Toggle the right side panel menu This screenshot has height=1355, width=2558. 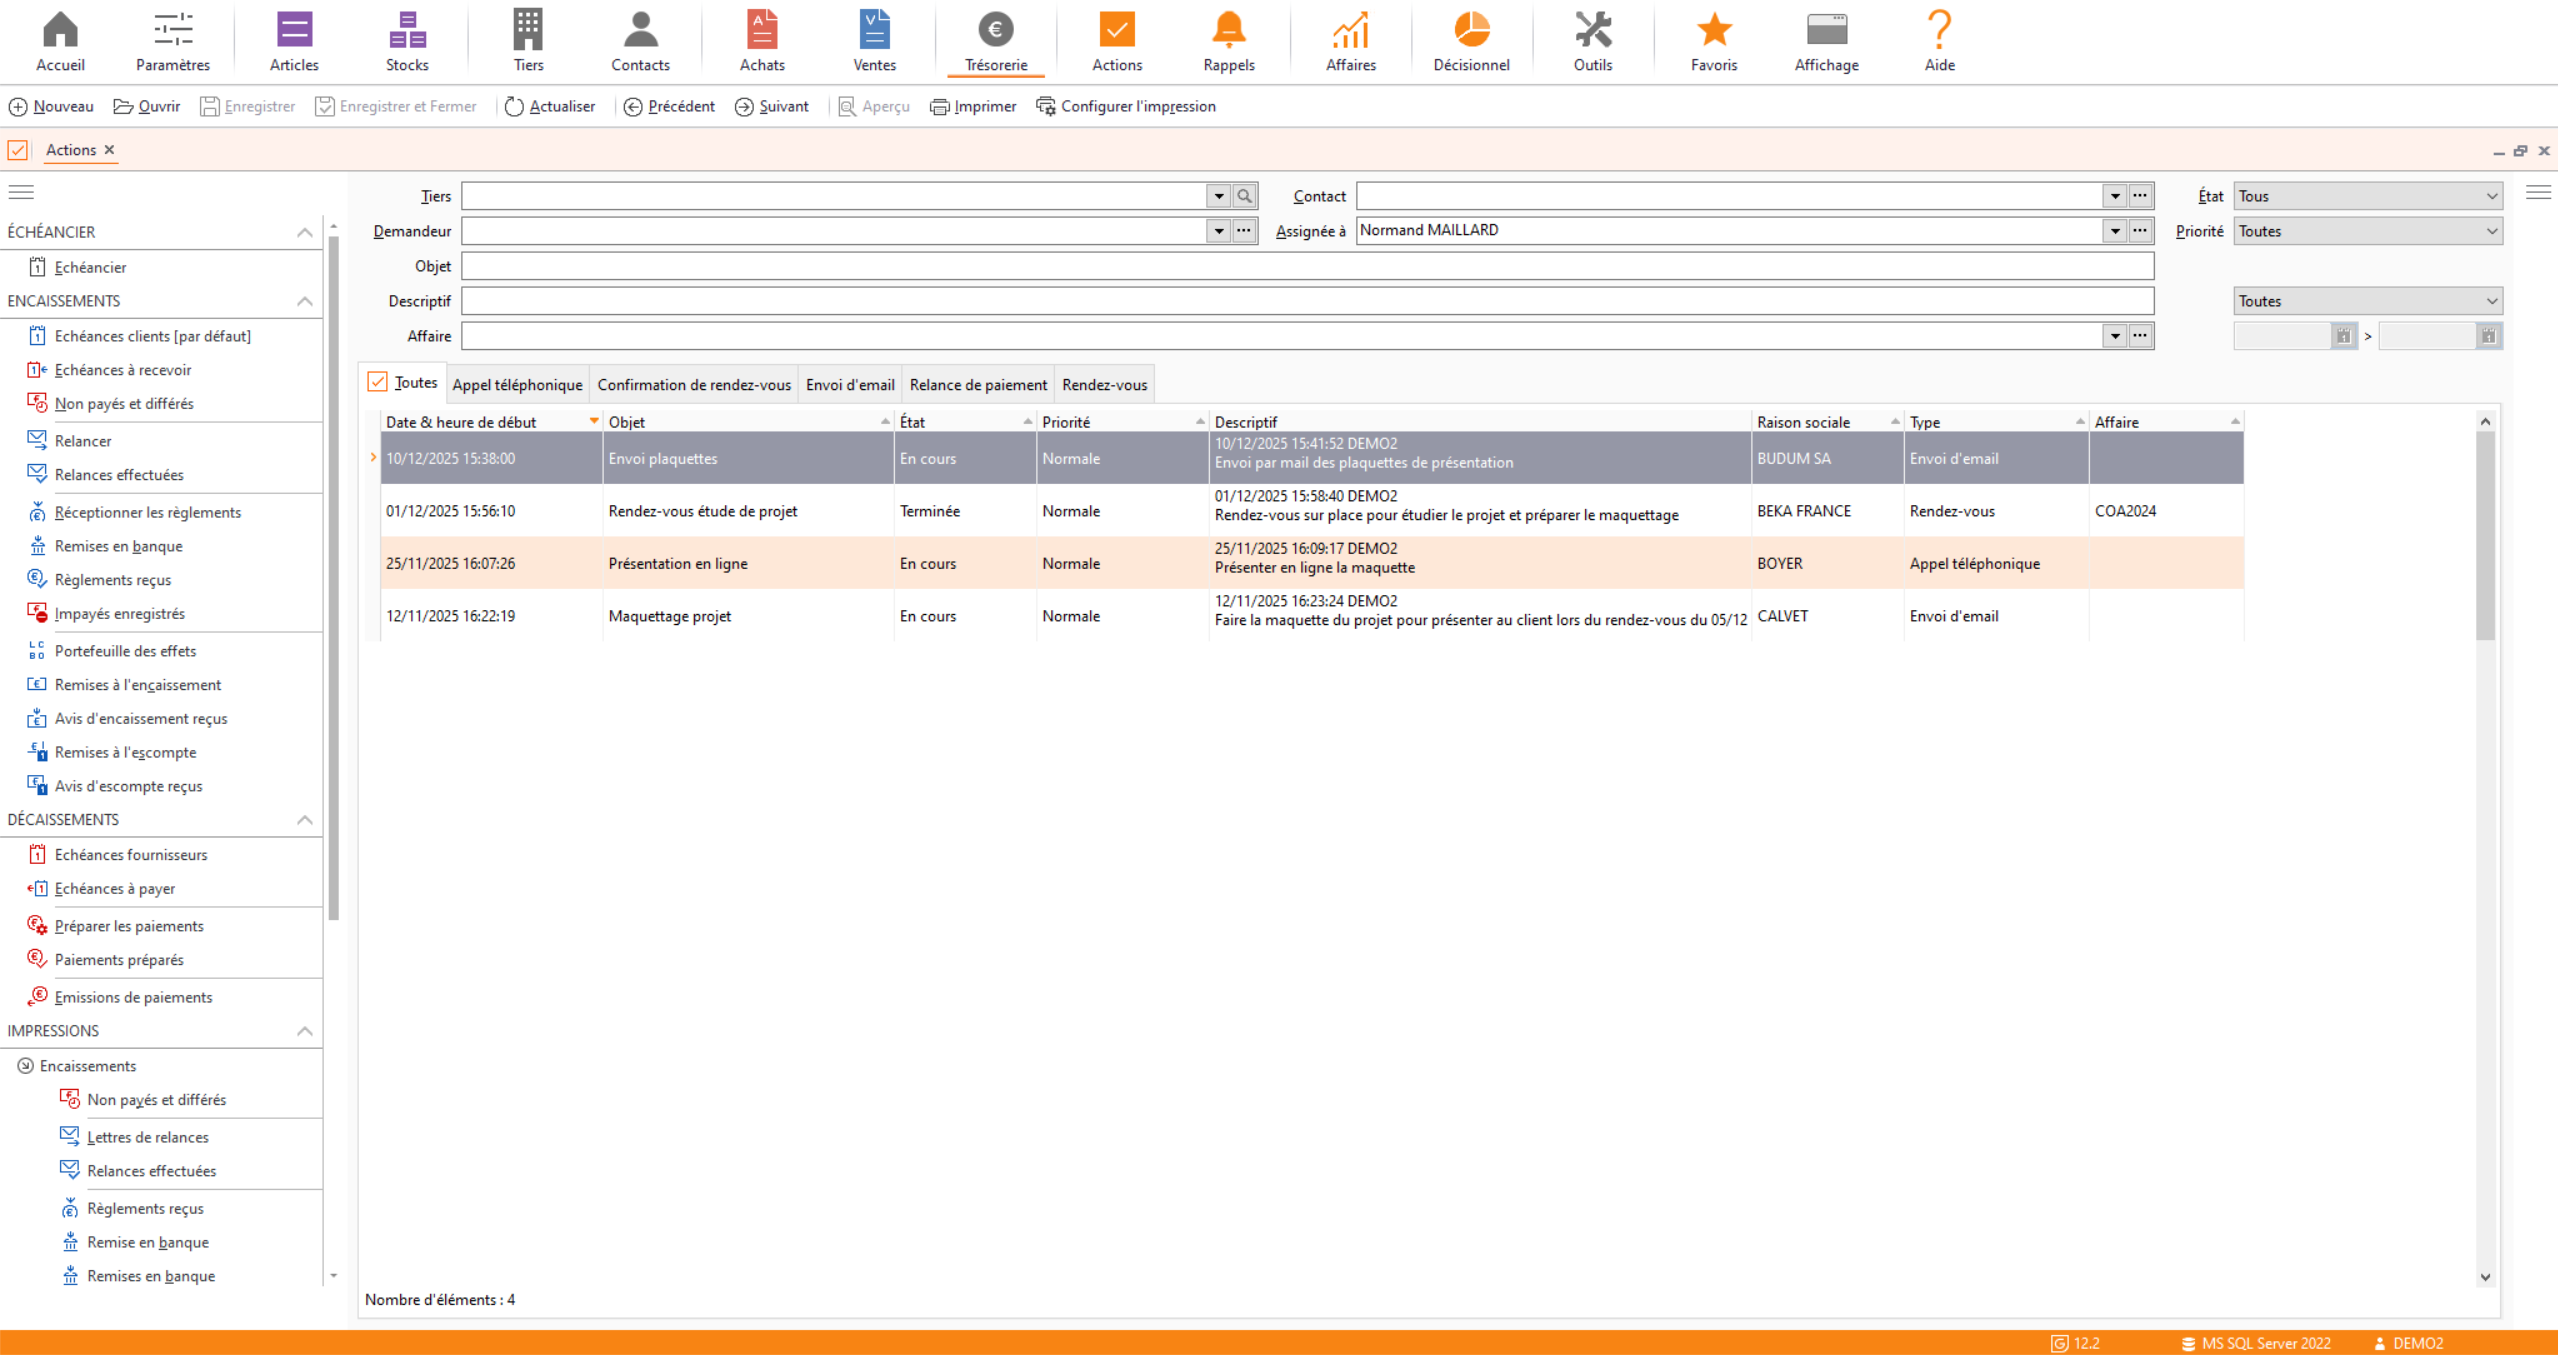pos(2538,192)
